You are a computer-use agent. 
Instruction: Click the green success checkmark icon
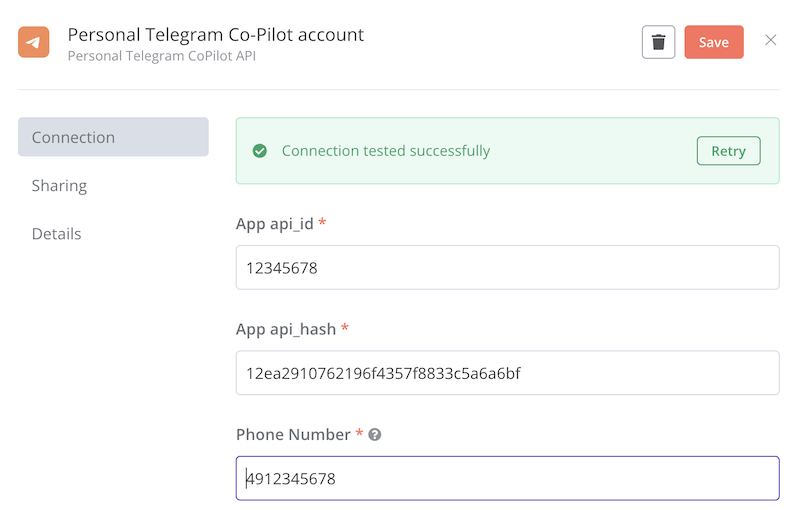260,151
